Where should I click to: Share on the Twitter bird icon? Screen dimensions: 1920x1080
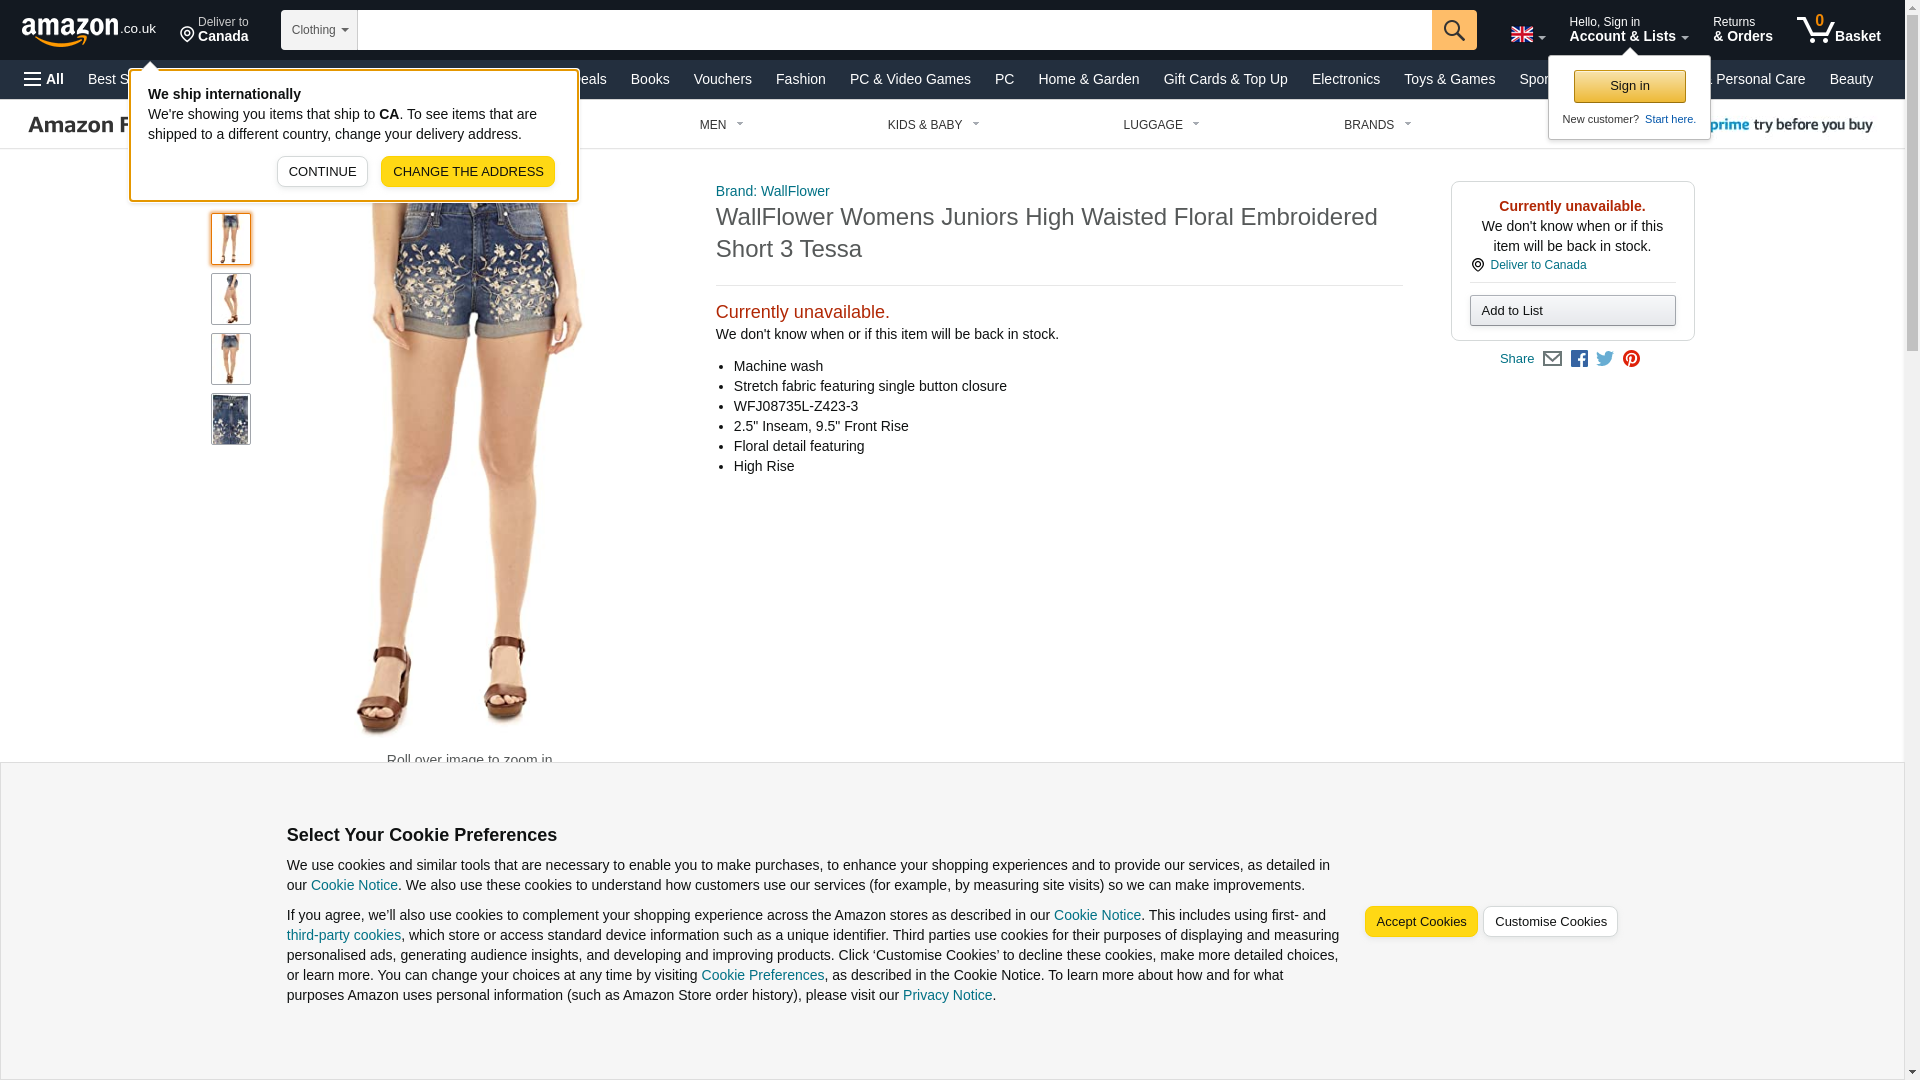[1605, 359]
